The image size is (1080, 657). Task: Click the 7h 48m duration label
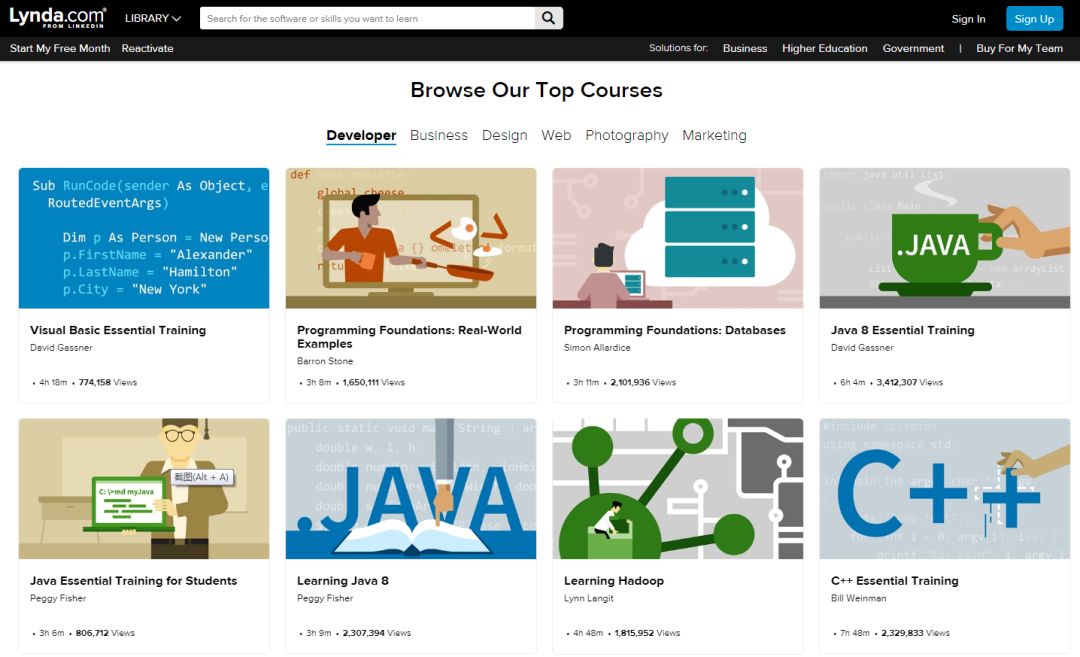(x=855, y=633)
